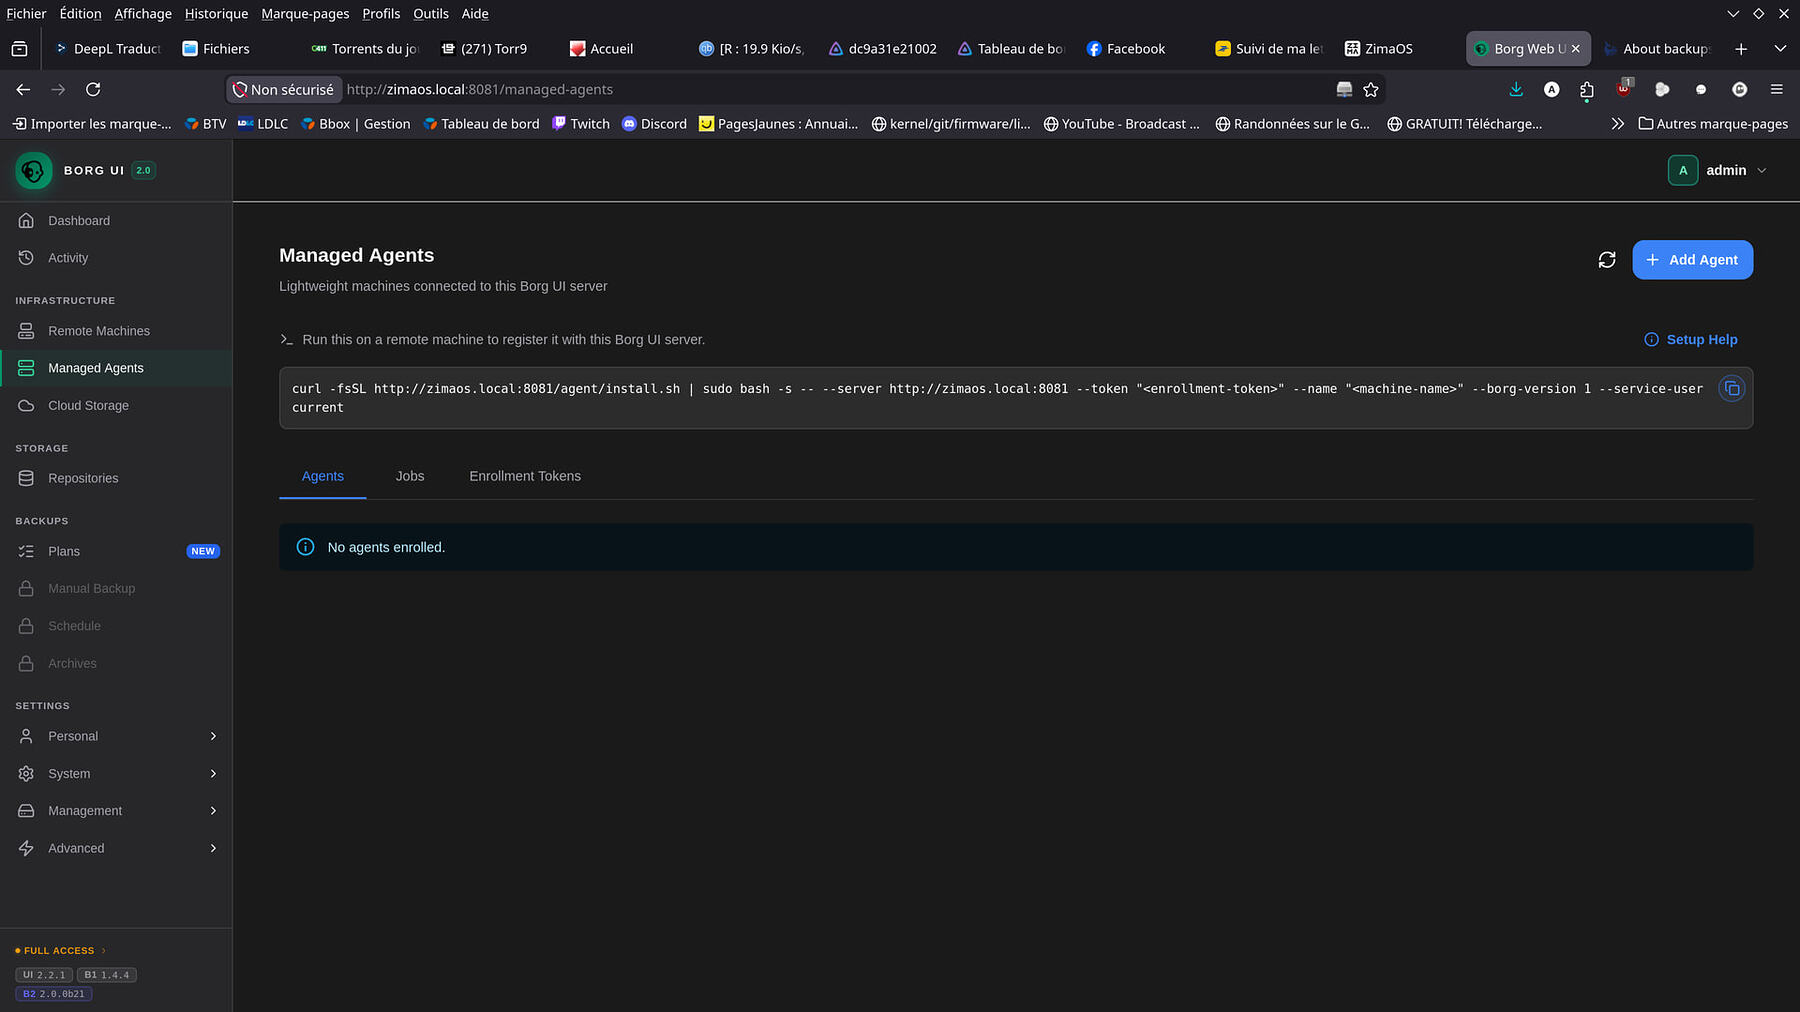The height and width of the screenshot is (1012, 1800).
Task: Expand Management settings section
Action: (116, 811)
